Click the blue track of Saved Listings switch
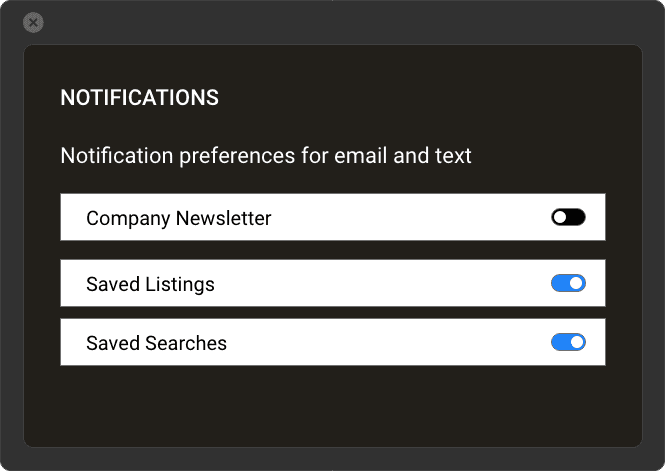 point(560,284)
